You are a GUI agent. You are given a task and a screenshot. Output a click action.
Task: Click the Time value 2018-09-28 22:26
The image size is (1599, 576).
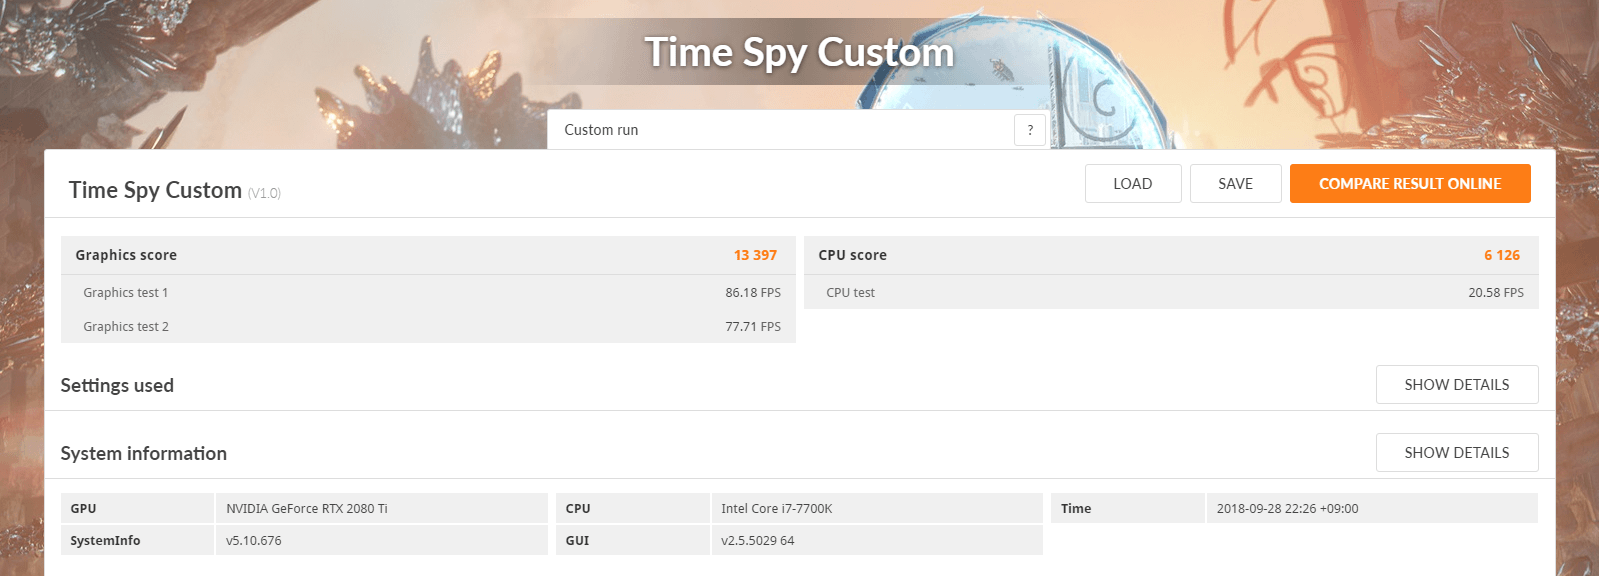(x=1287, y=509)
